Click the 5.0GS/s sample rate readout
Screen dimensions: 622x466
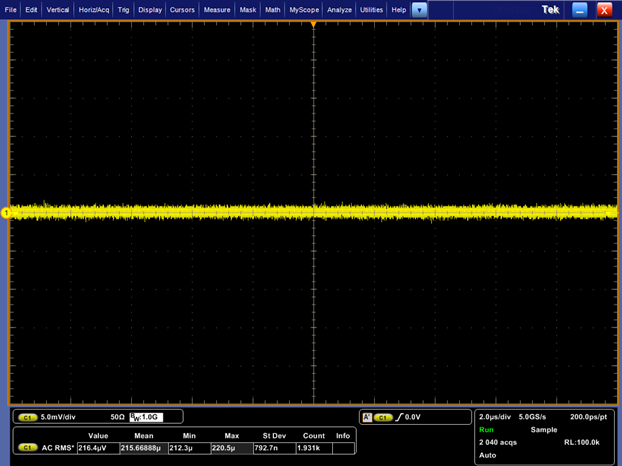(532, 417)
